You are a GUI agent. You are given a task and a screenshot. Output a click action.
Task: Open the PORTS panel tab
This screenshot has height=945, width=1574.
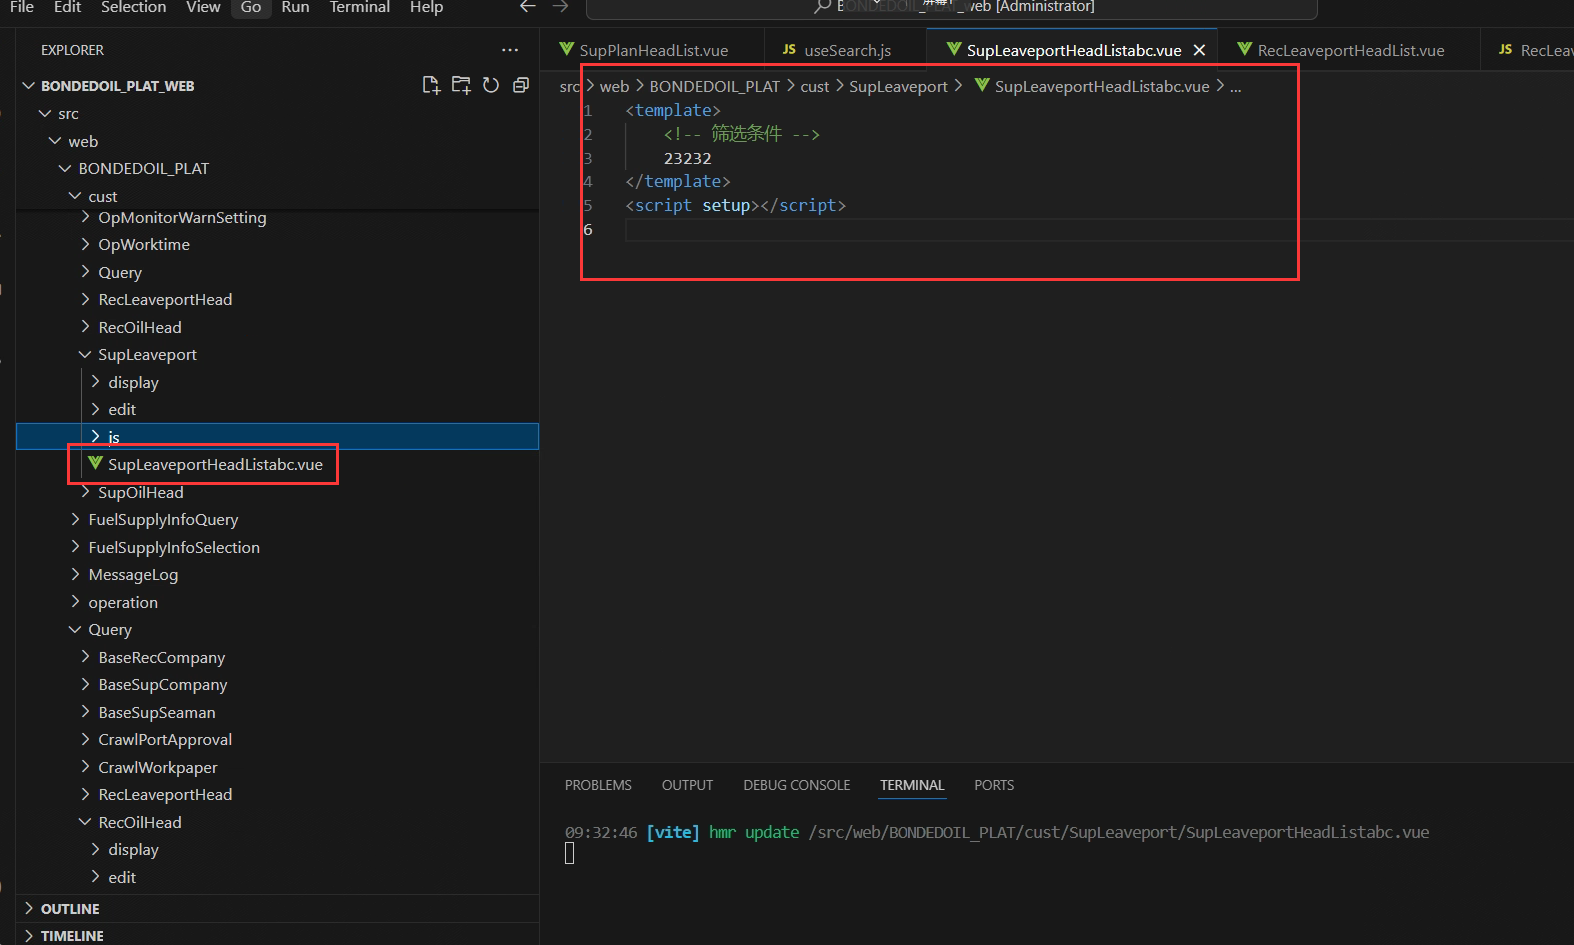point(994,785)
